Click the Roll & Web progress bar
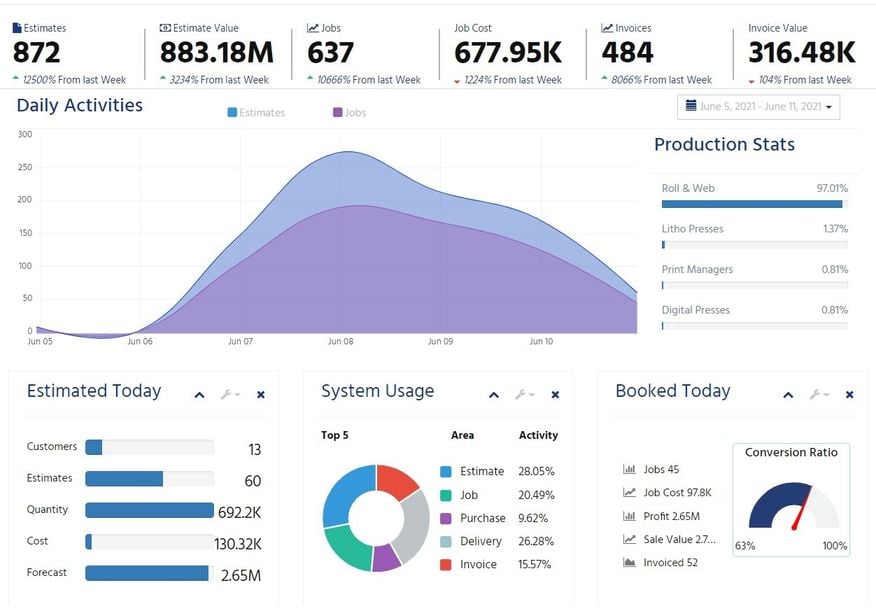This screenshot has width=876, height=609. [x=754, y=204]
